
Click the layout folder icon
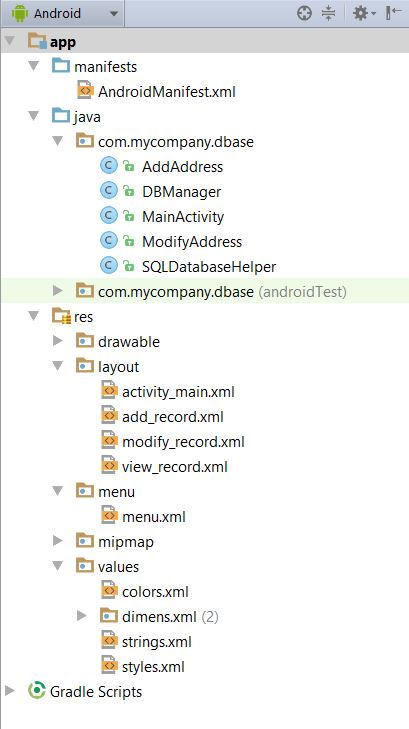click(x=85, y=366)
